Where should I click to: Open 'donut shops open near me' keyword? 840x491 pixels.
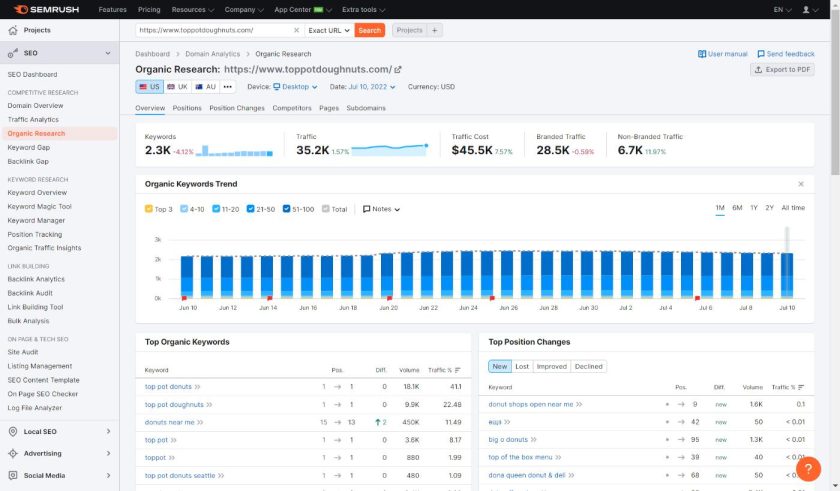point(531,404)
